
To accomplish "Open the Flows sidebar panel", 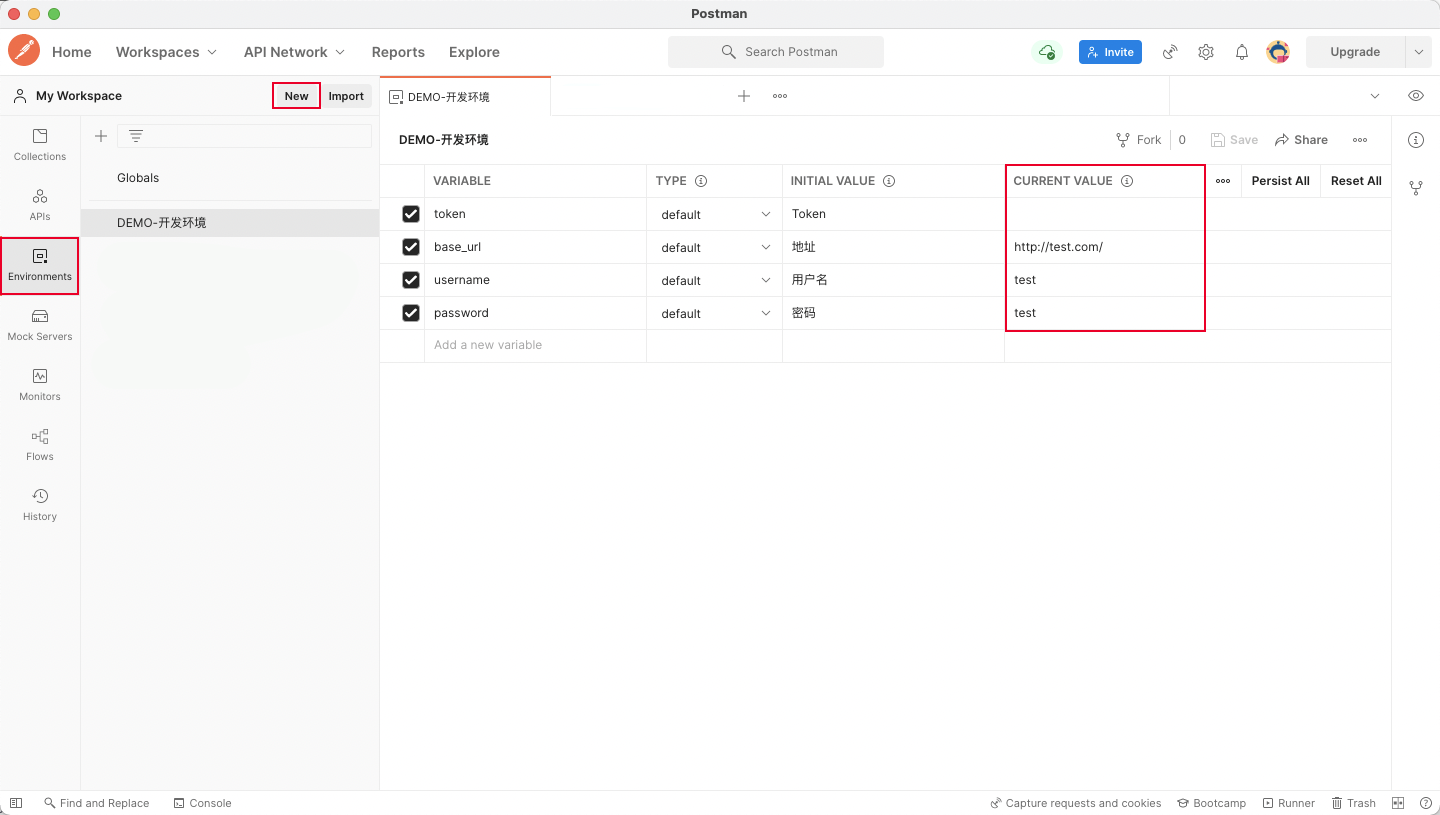I will 40,445.
